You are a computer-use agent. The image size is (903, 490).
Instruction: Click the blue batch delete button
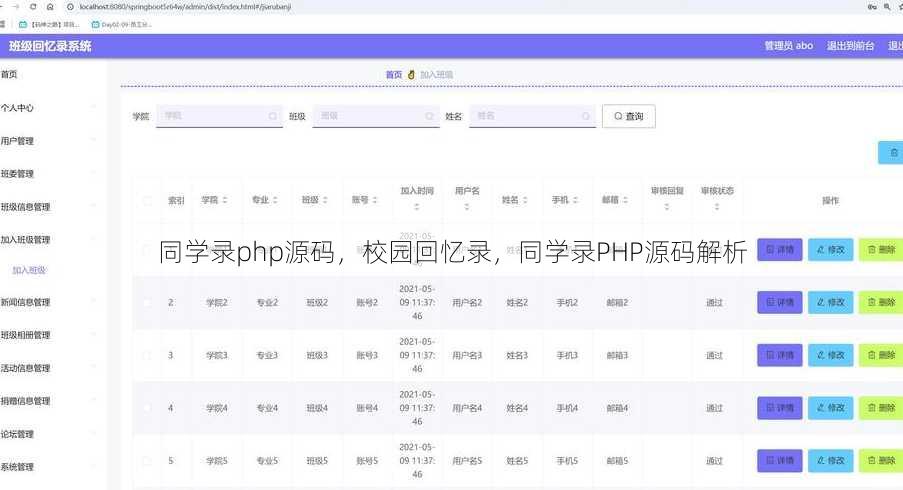(x=890, y=153)
